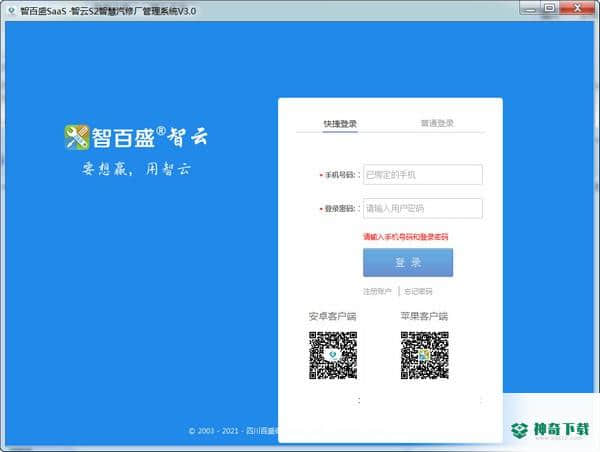Switch to the 快捷登录 tab

(340, 124)
